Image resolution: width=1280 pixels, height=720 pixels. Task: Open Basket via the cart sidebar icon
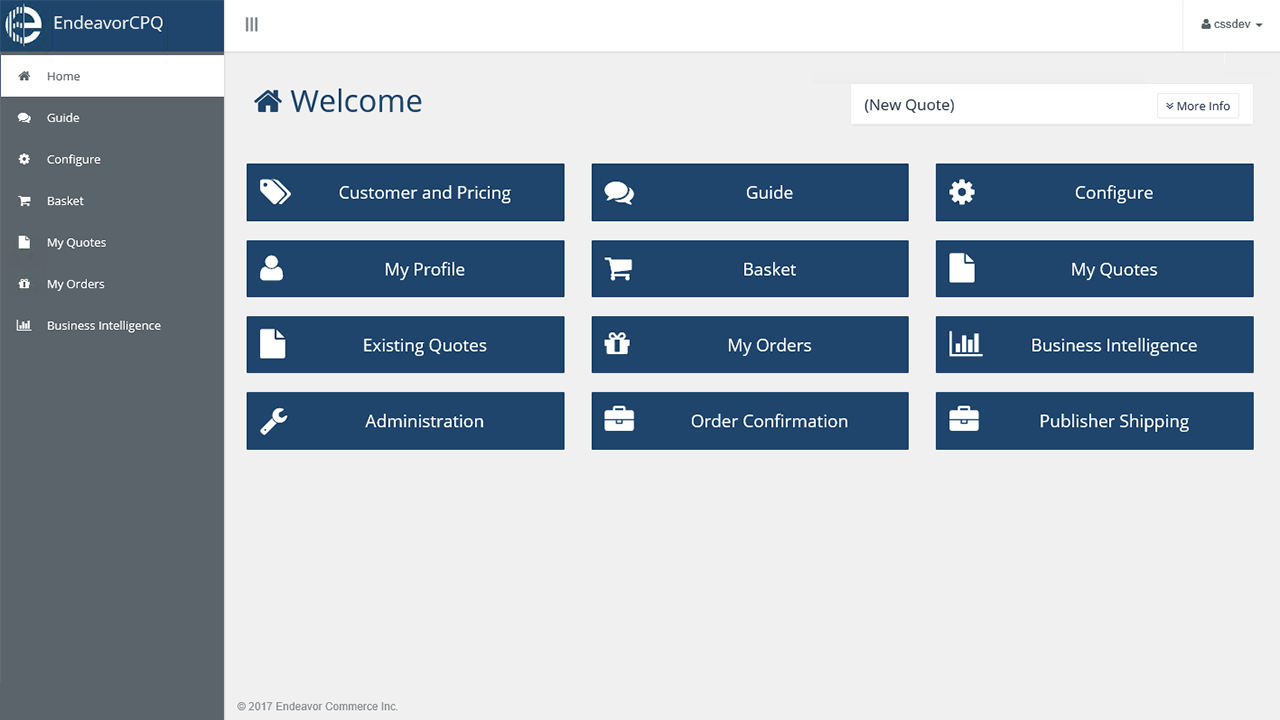(x=24, y=200)
